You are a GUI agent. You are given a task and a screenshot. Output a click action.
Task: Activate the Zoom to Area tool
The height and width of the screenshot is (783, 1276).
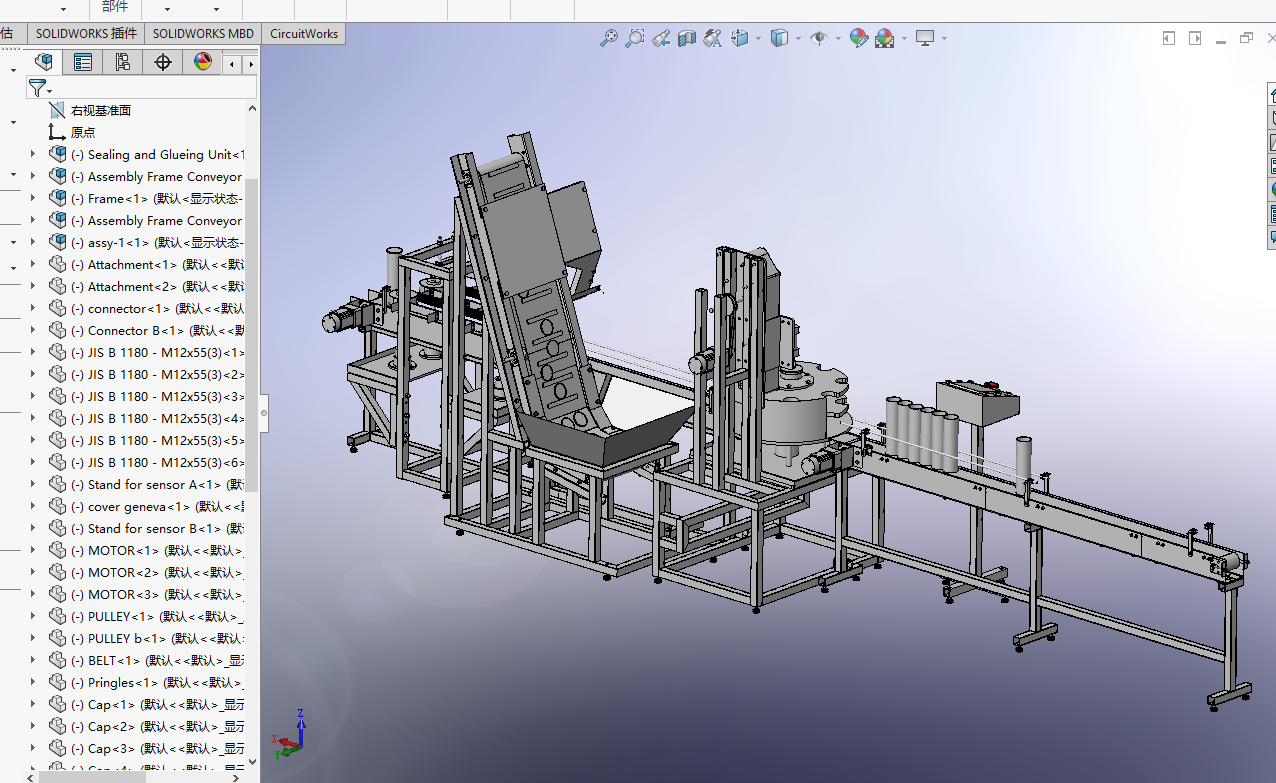[x=634, y=38]
